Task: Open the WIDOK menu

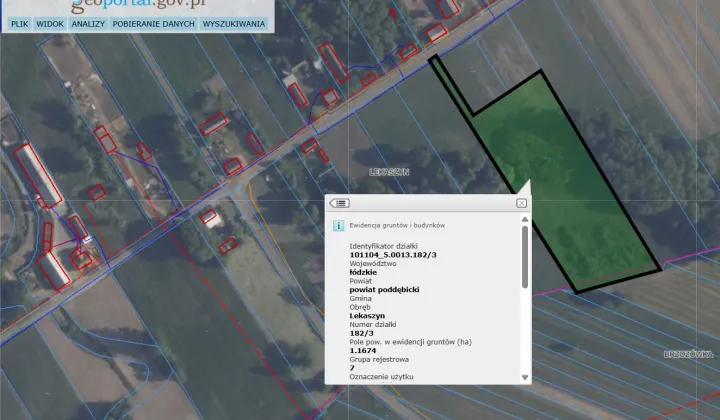Action: 50,24
